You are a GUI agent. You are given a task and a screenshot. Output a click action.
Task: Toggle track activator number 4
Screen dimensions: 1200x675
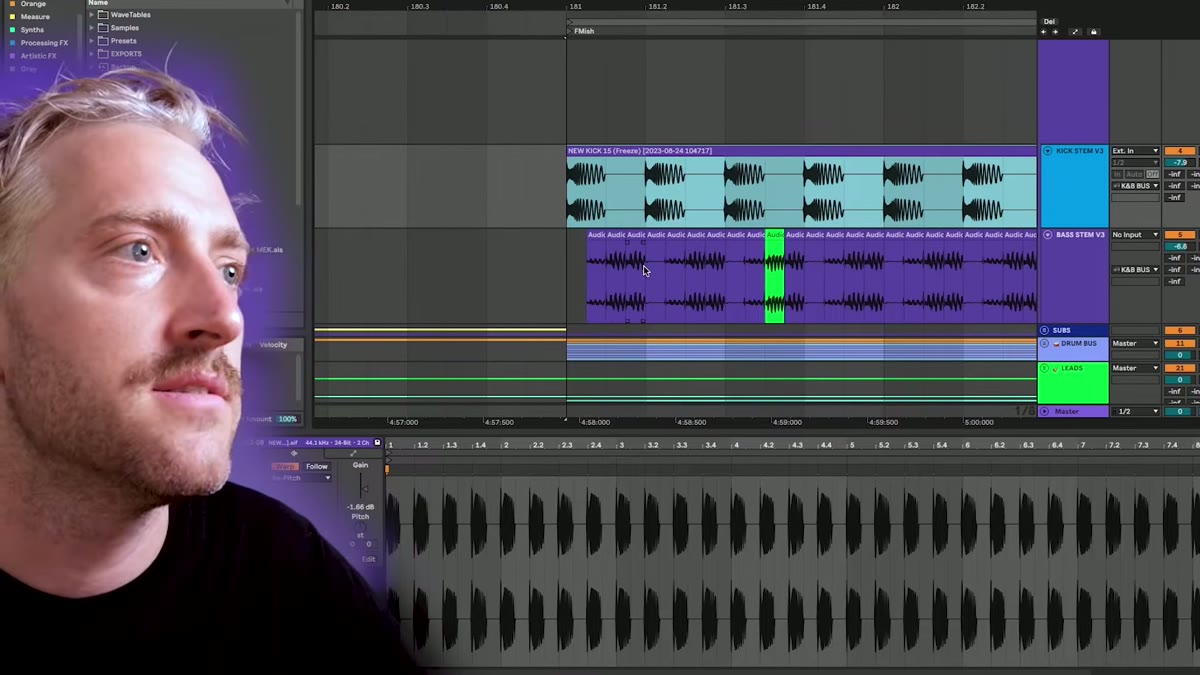point(1180,151)
